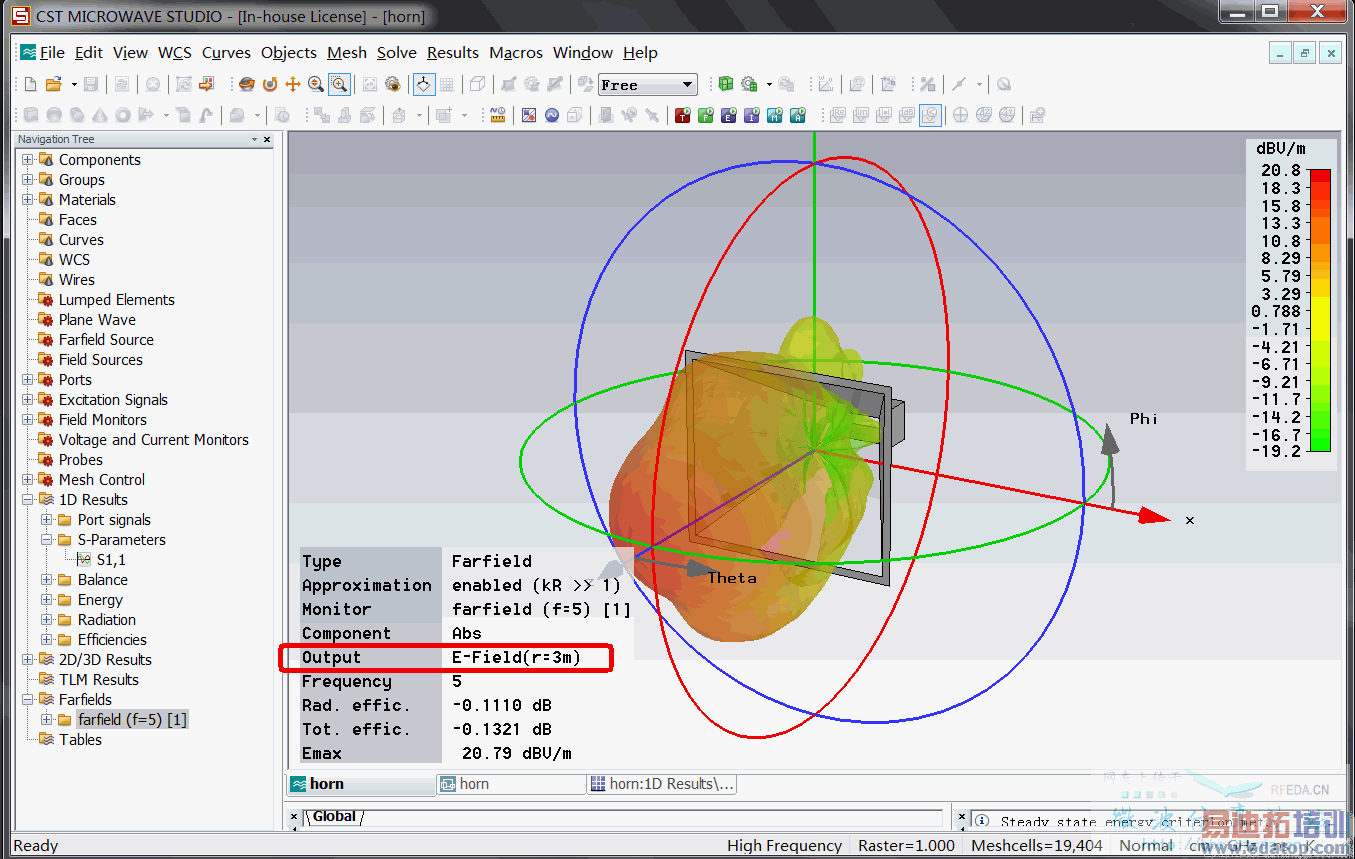1355x859 pixels.
Task: Open a file with the folder icon
Action: coord(53,85)
